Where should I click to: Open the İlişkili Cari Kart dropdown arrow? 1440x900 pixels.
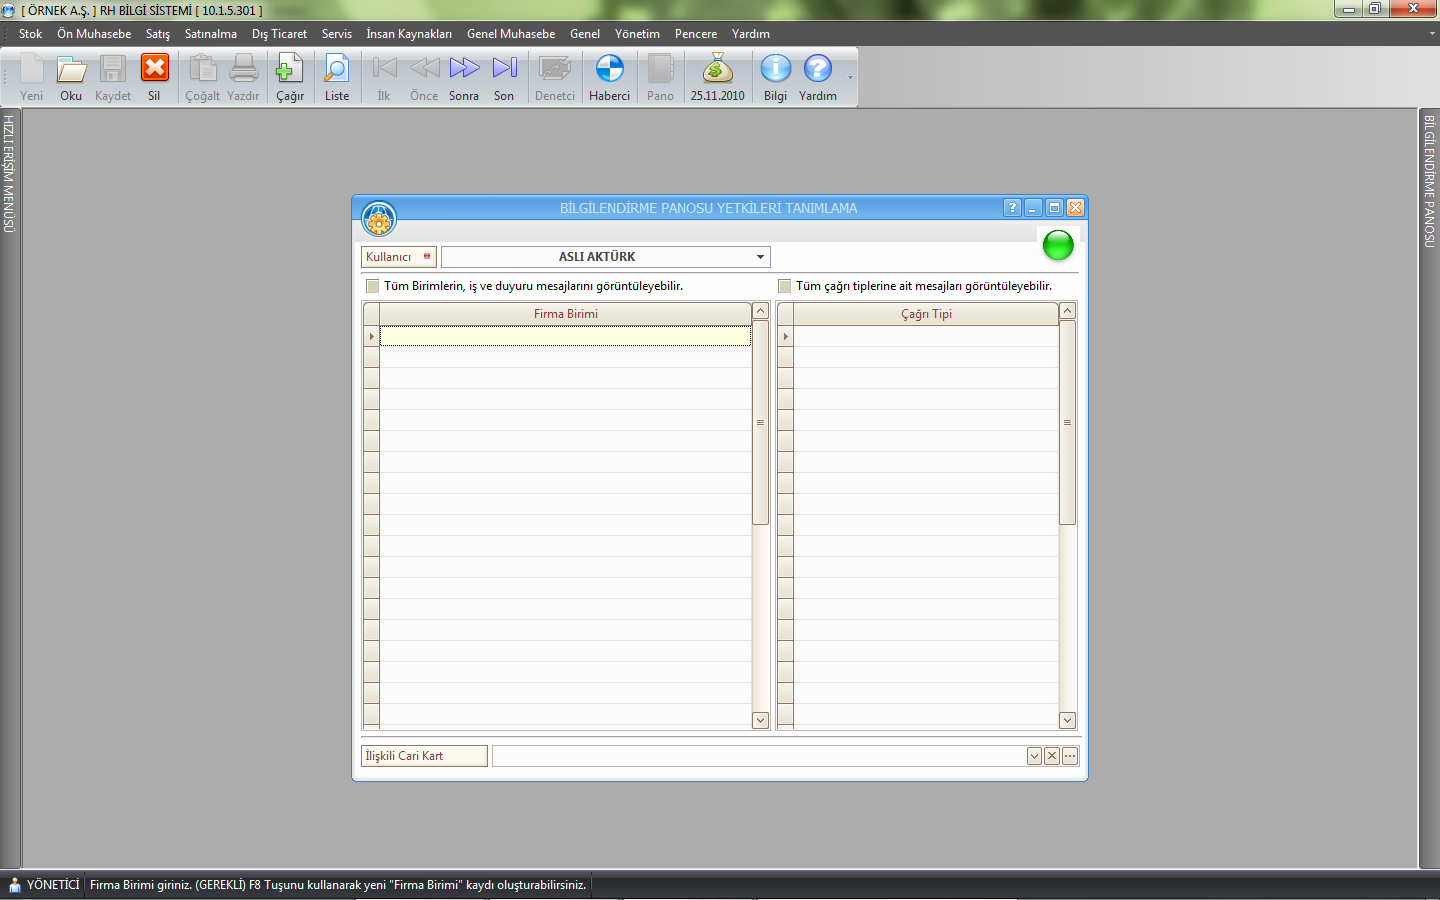click(x=1034, y=756)
